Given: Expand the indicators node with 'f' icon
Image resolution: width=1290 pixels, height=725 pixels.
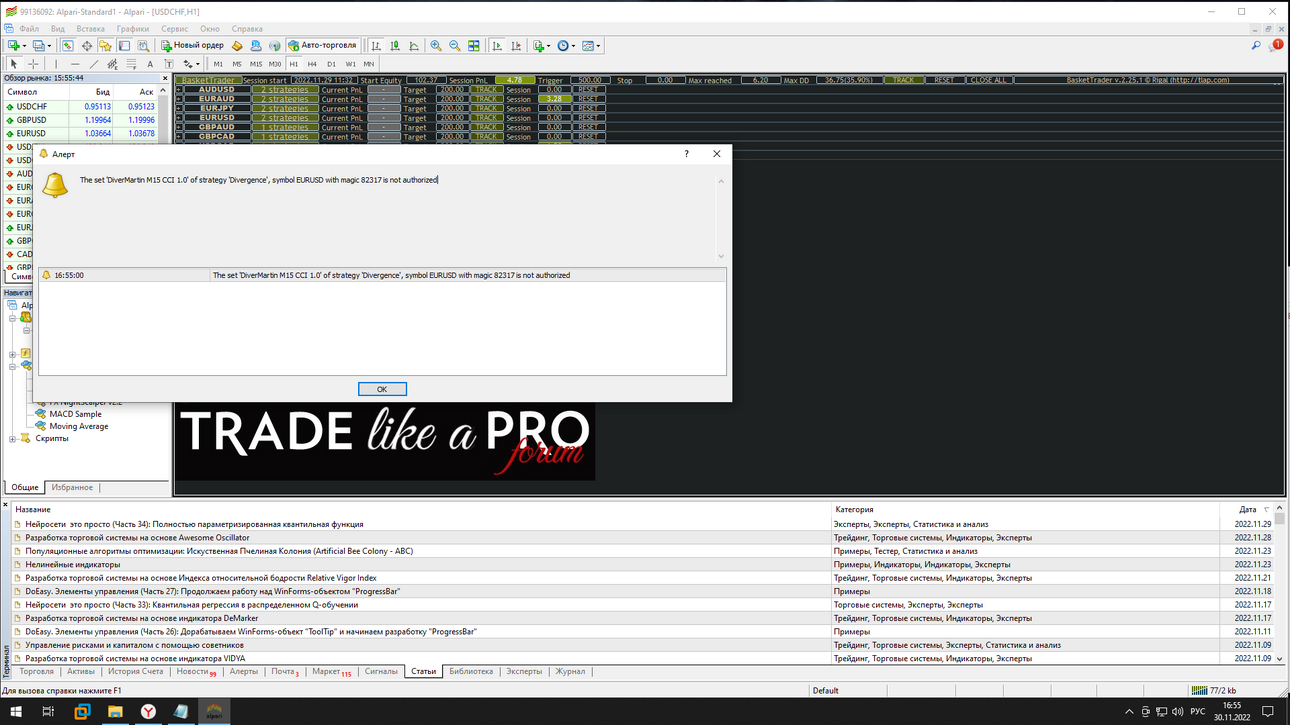Looking at the screenshot, I should [12, 354].
